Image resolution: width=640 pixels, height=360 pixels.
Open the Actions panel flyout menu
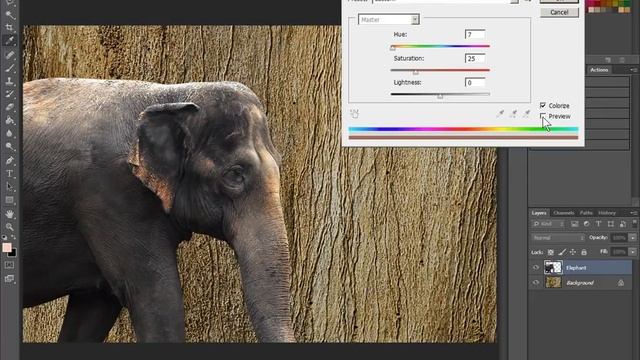[633, 70]
